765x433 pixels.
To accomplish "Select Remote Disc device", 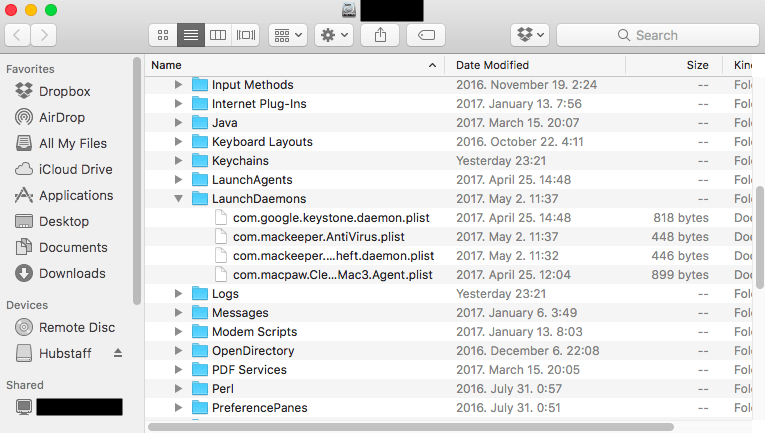I will click(65, 327).
